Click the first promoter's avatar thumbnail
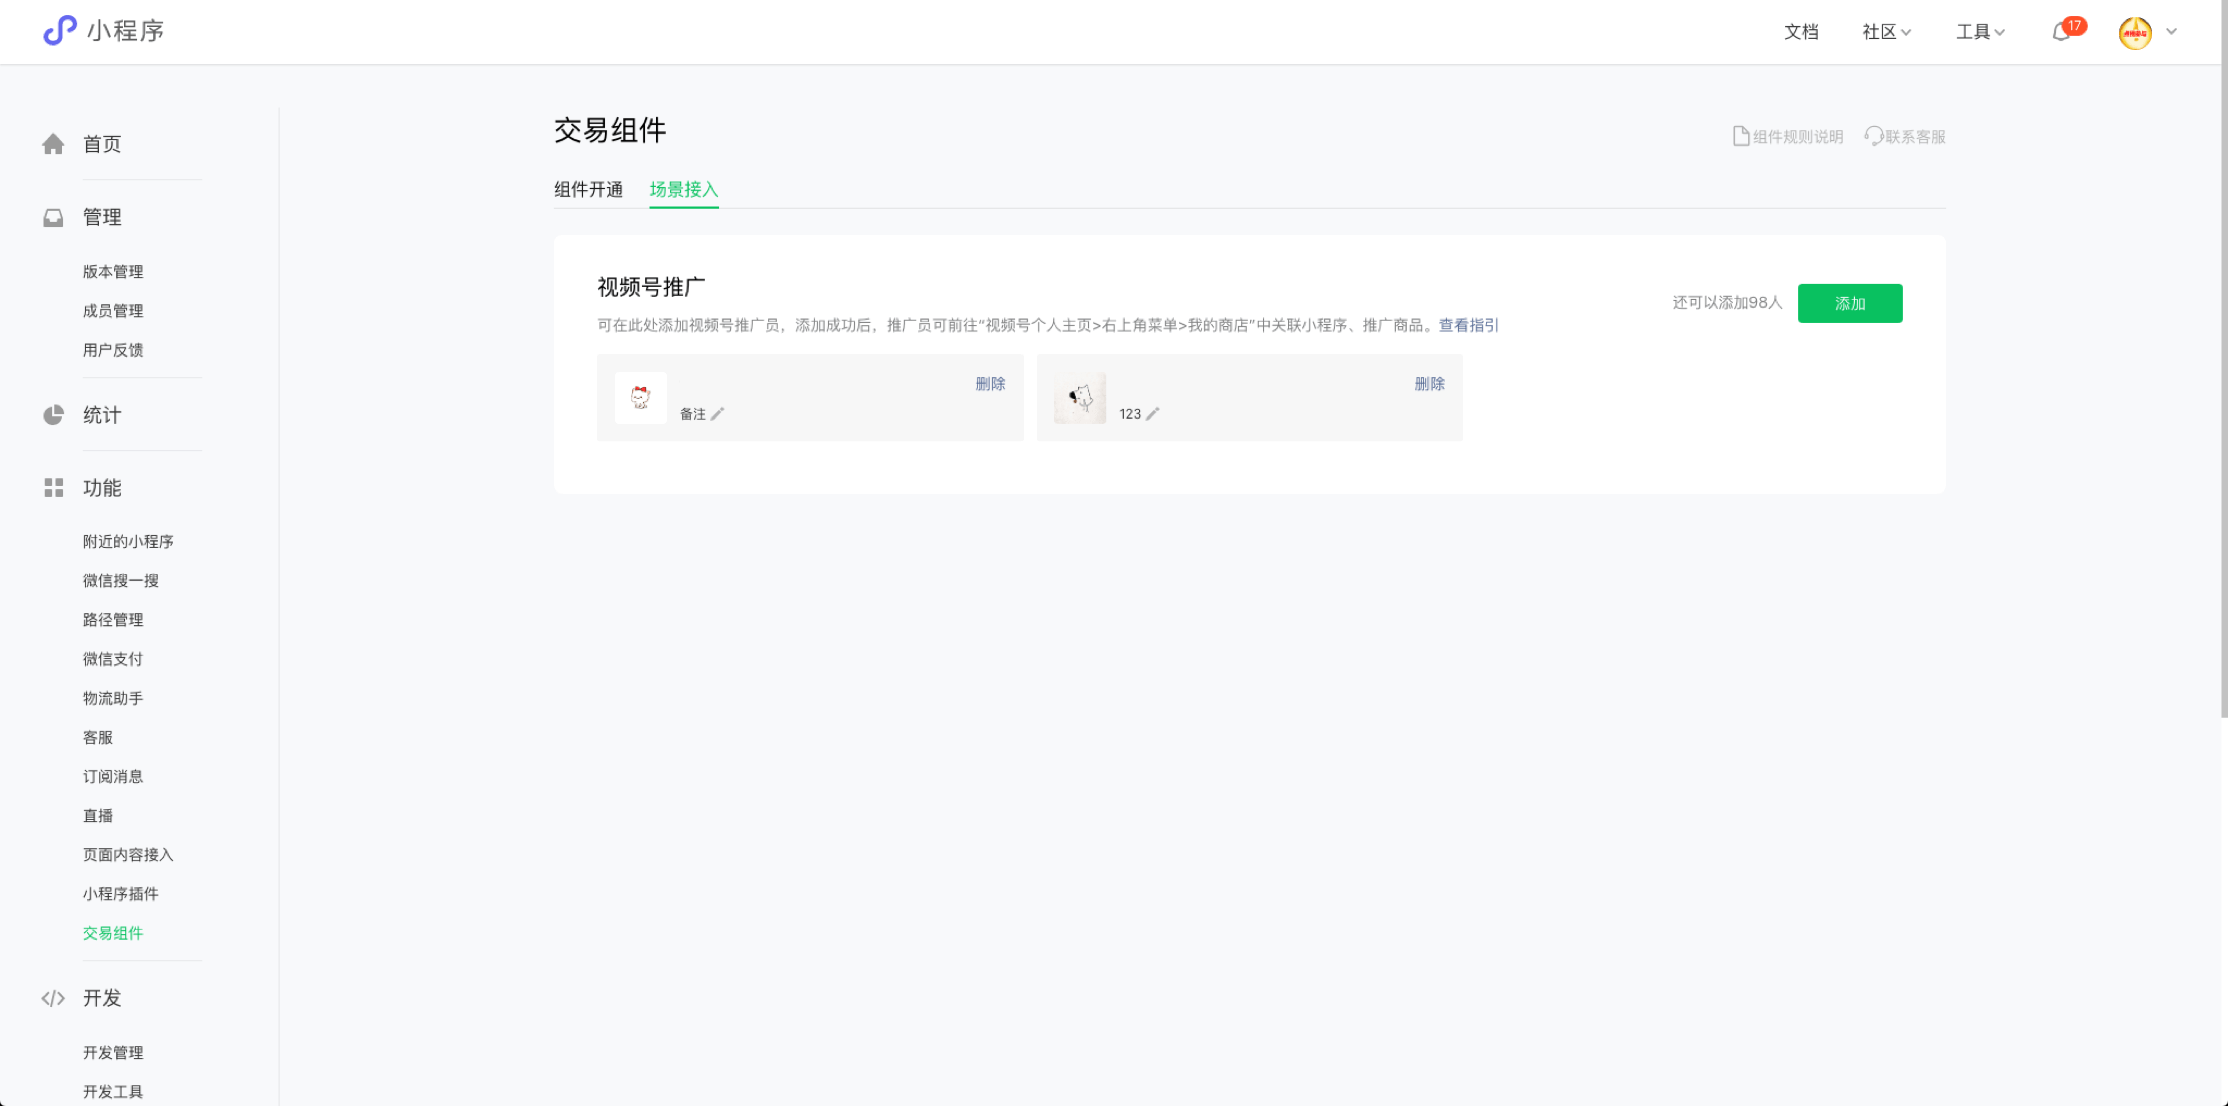The width and height of the screenshot is (2228, 1106). click(640, 398)
